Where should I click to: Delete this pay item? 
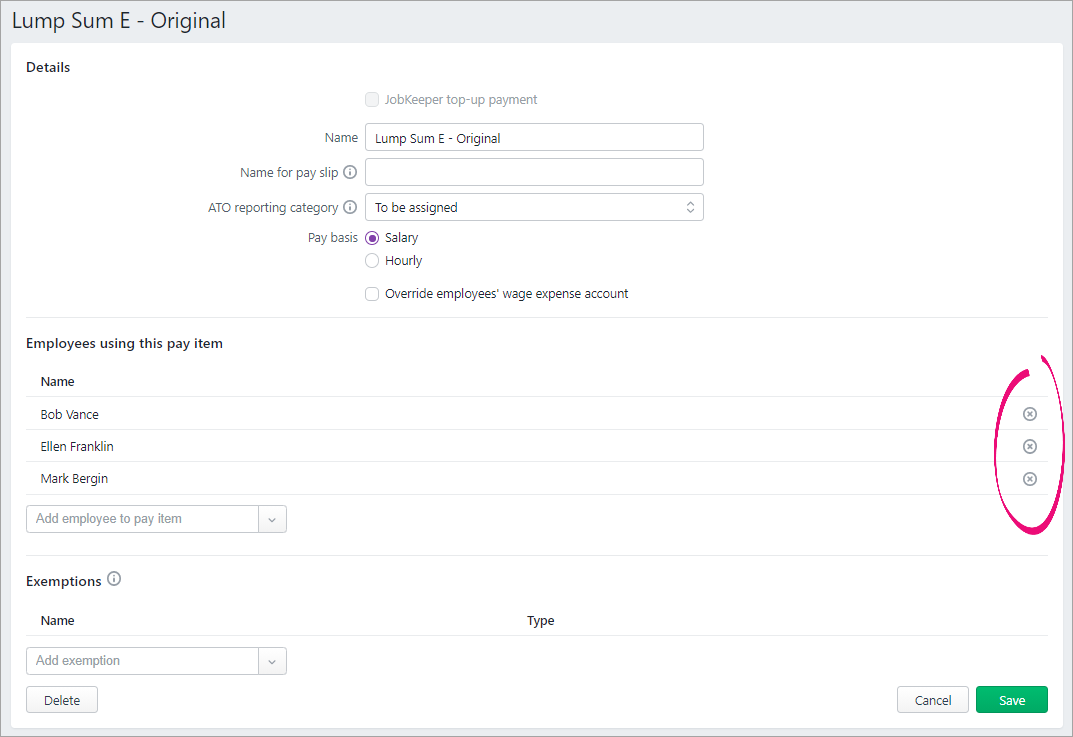(62, 700)
